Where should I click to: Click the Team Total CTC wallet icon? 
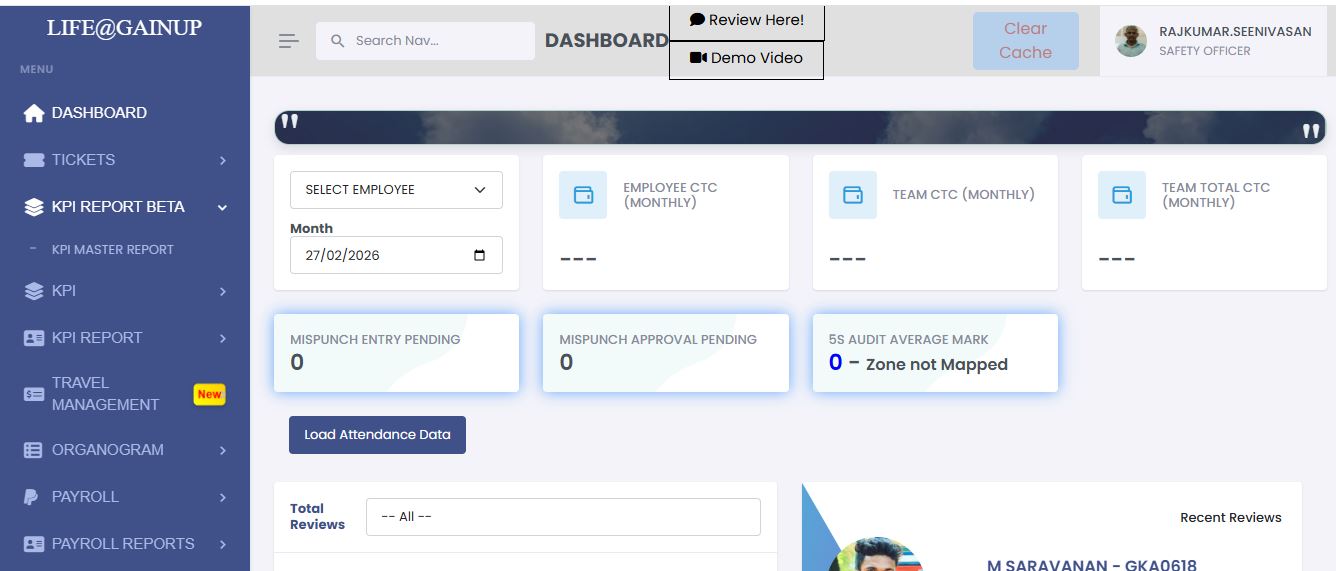coord(1122,195)
